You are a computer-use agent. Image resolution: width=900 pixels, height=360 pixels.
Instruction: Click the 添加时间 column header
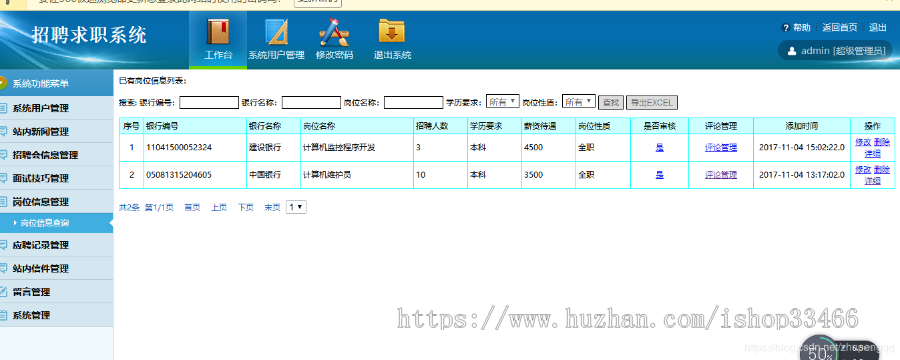point(801,126)
